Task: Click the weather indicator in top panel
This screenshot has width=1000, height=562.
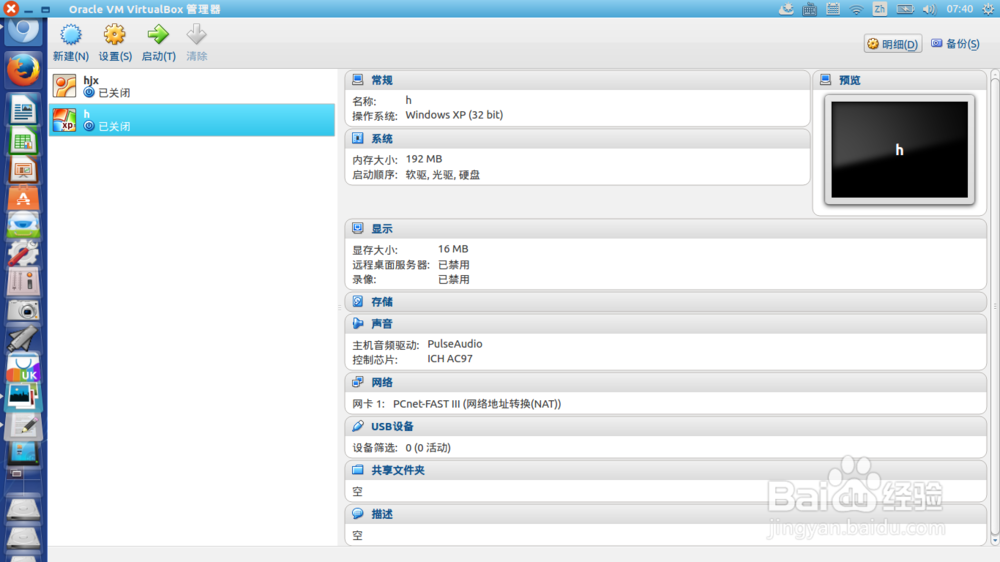Action: click(786, 9)
